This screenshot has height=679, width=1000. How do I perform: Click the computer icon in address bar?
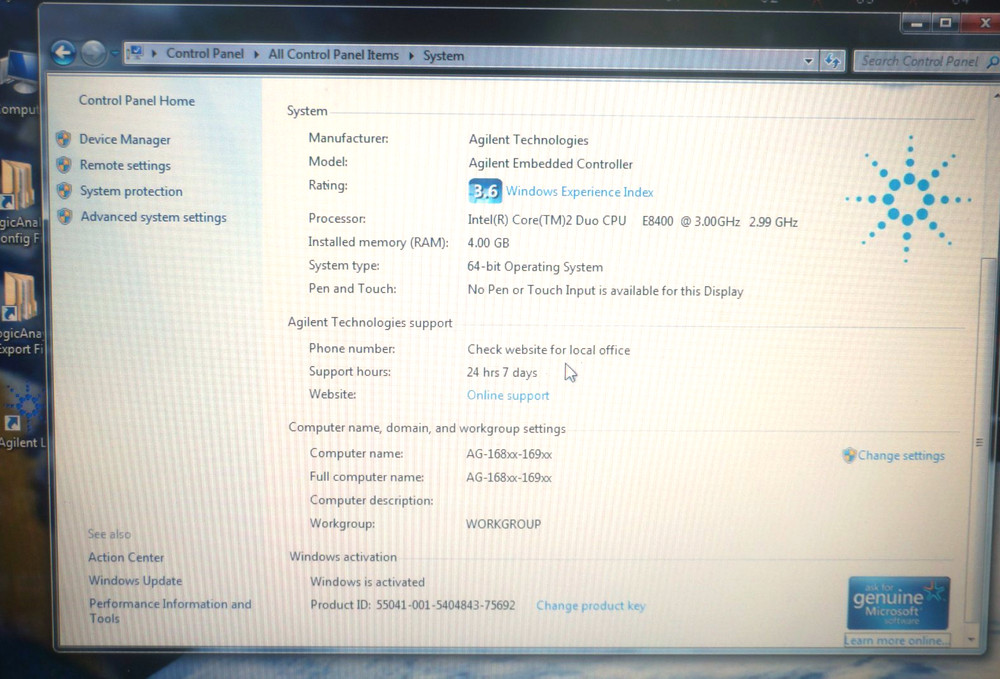(135, 53)
